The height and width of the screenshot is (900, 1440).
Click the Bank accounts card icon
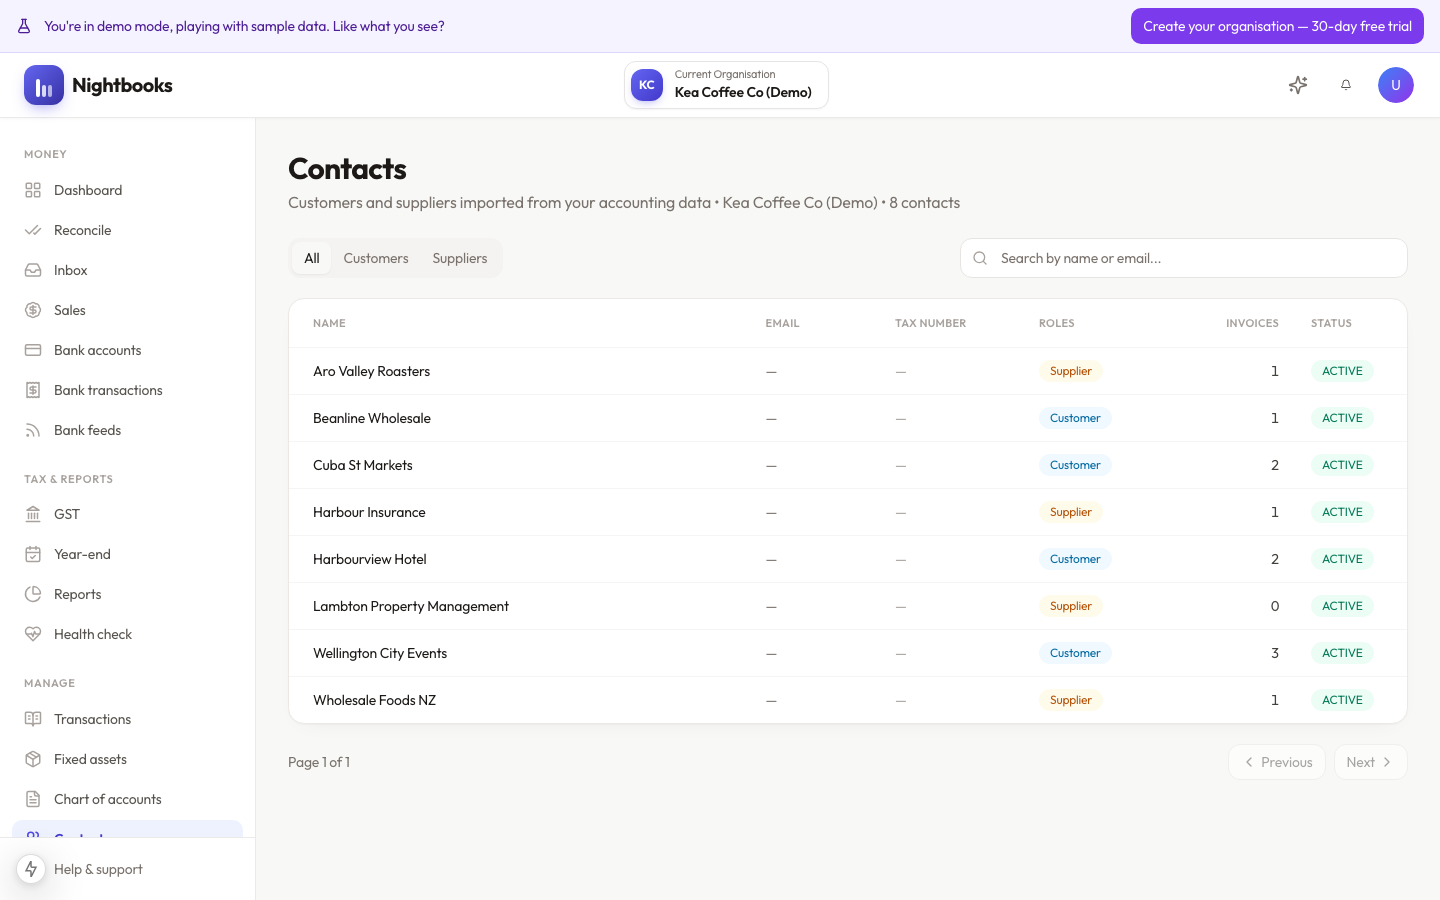pyautogui.click(x=33, y=350)
